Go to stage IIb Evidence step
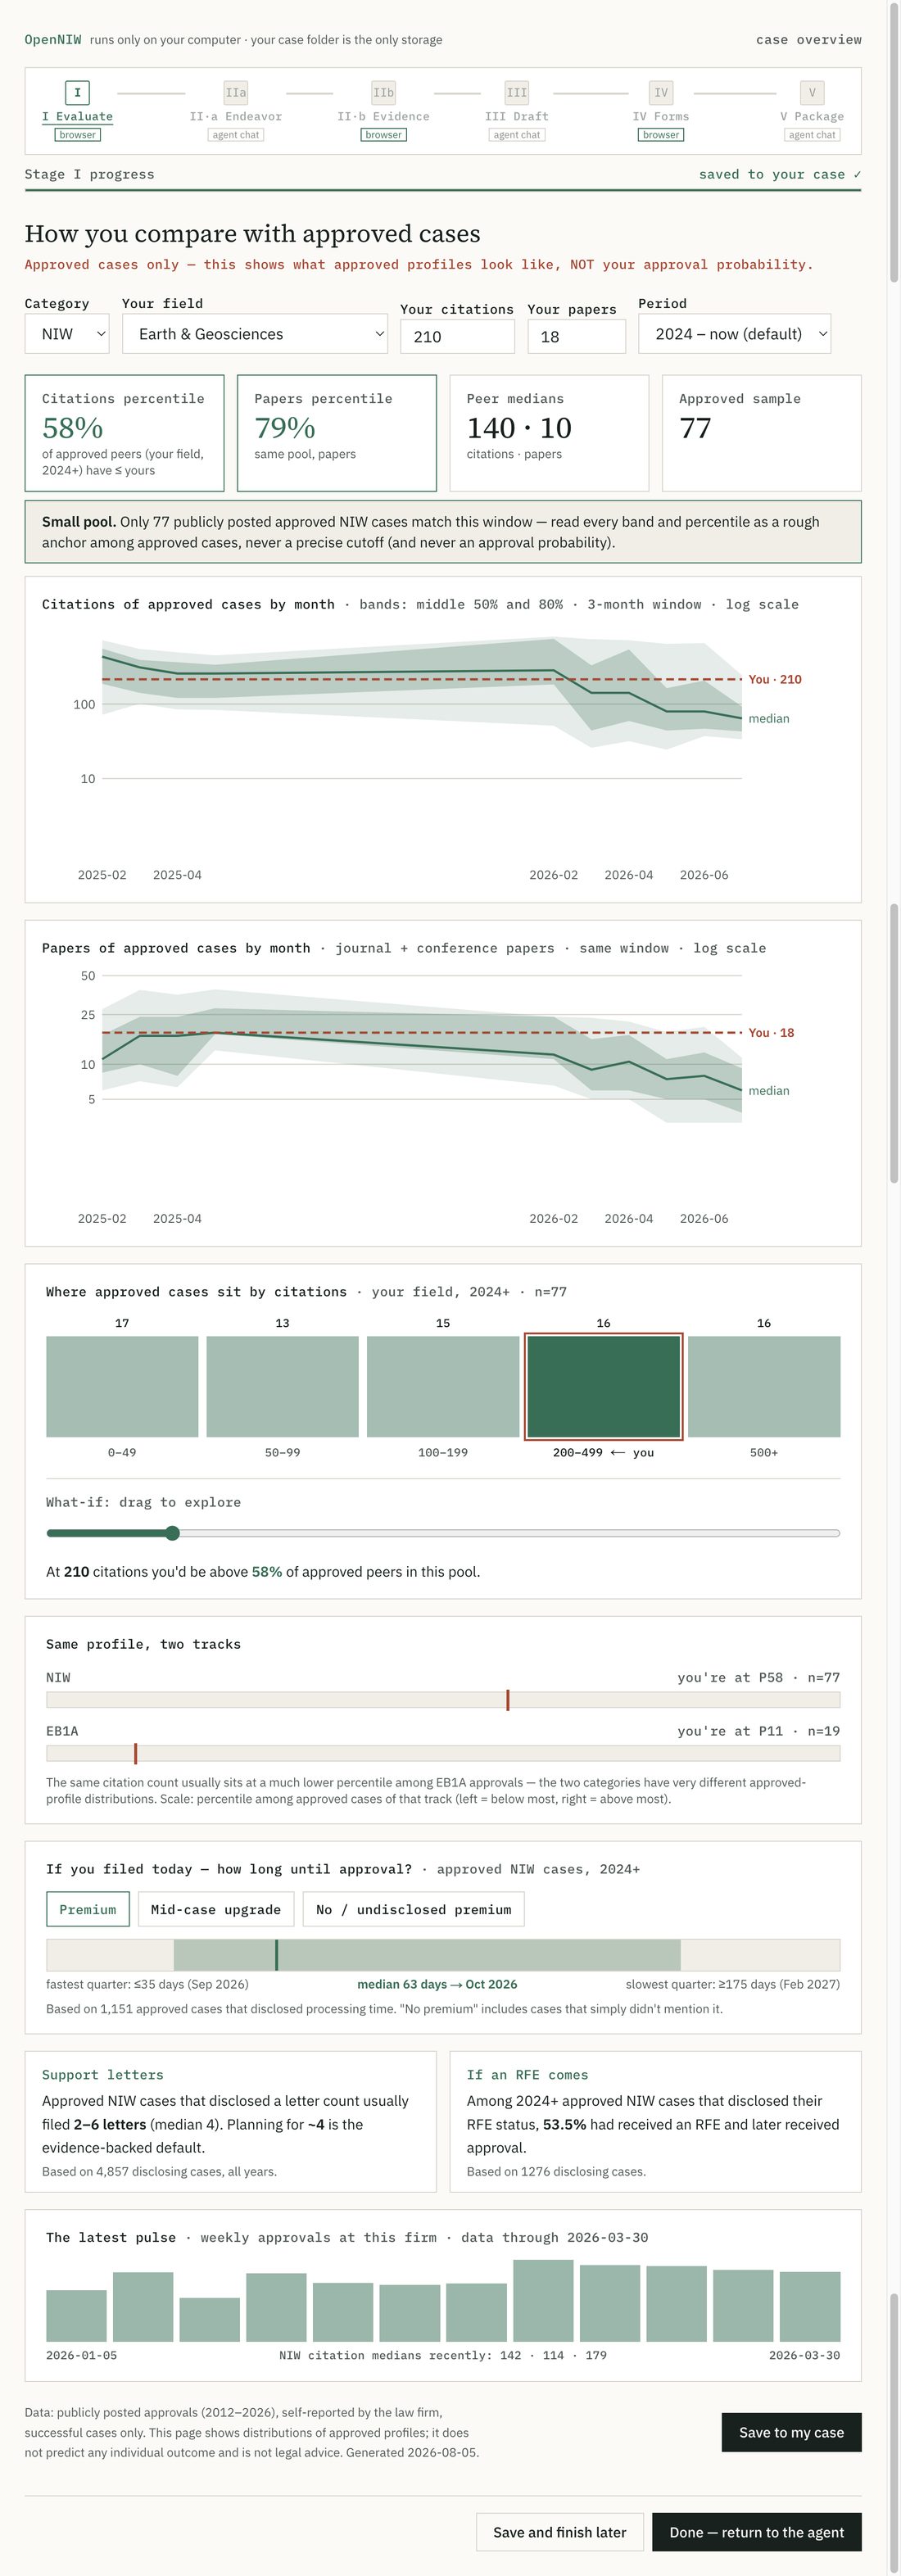Screen dimensions: 901x2576 (x=383, y=110)
